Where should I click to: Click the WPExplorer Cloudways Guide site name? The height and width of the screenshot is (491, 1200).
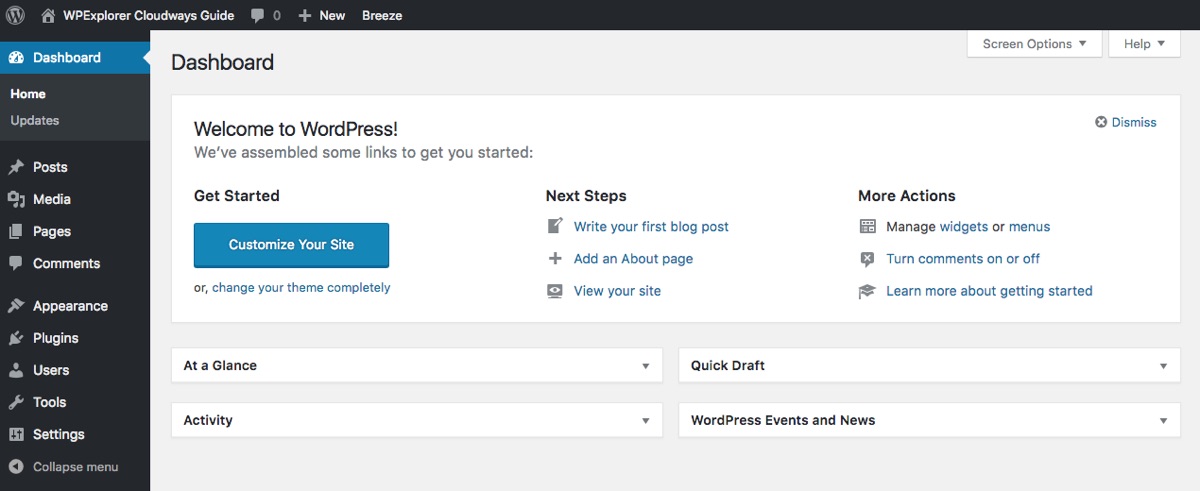[149, 16]
